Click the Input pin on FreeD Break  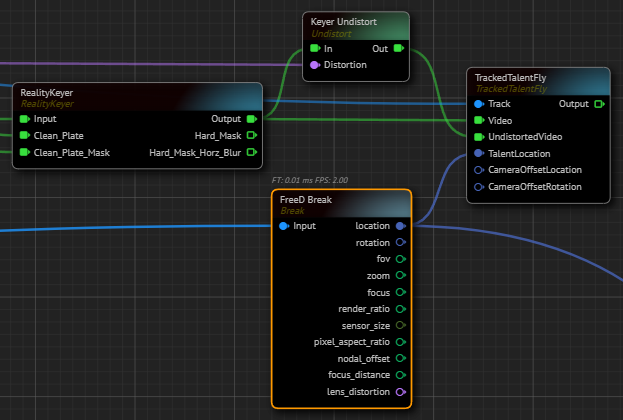click(x=284, y=226)
